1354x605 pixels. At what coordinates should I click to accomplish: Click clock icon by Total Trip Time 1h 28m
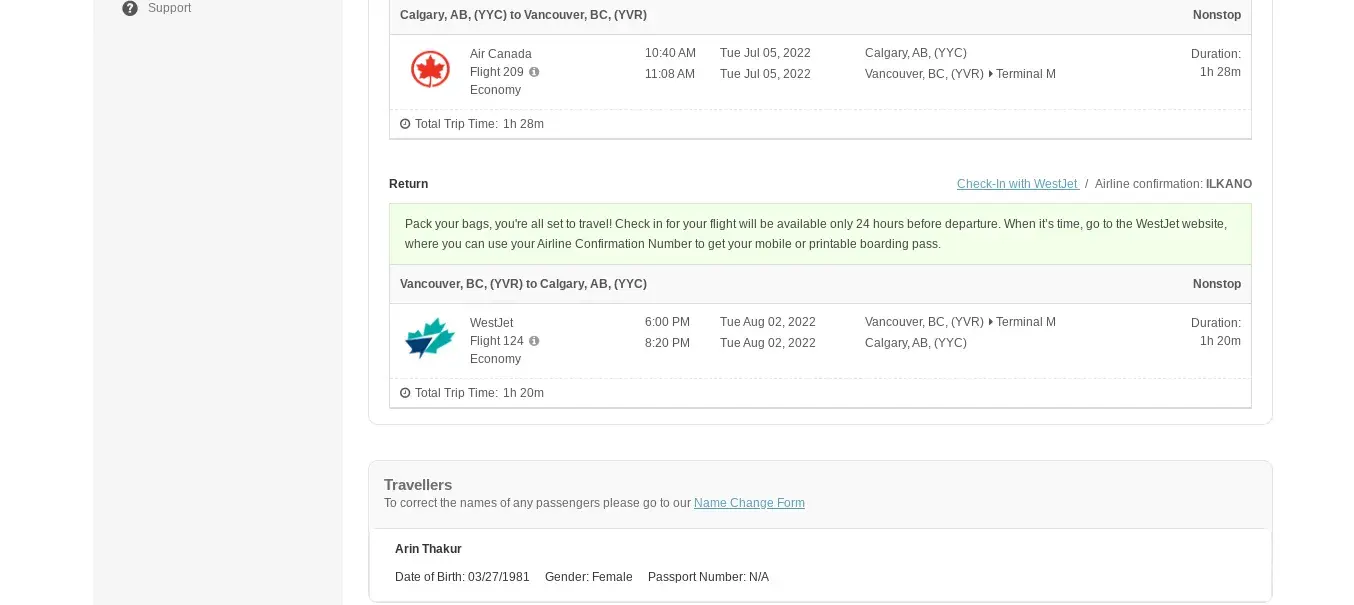click(x=405, y=124)
